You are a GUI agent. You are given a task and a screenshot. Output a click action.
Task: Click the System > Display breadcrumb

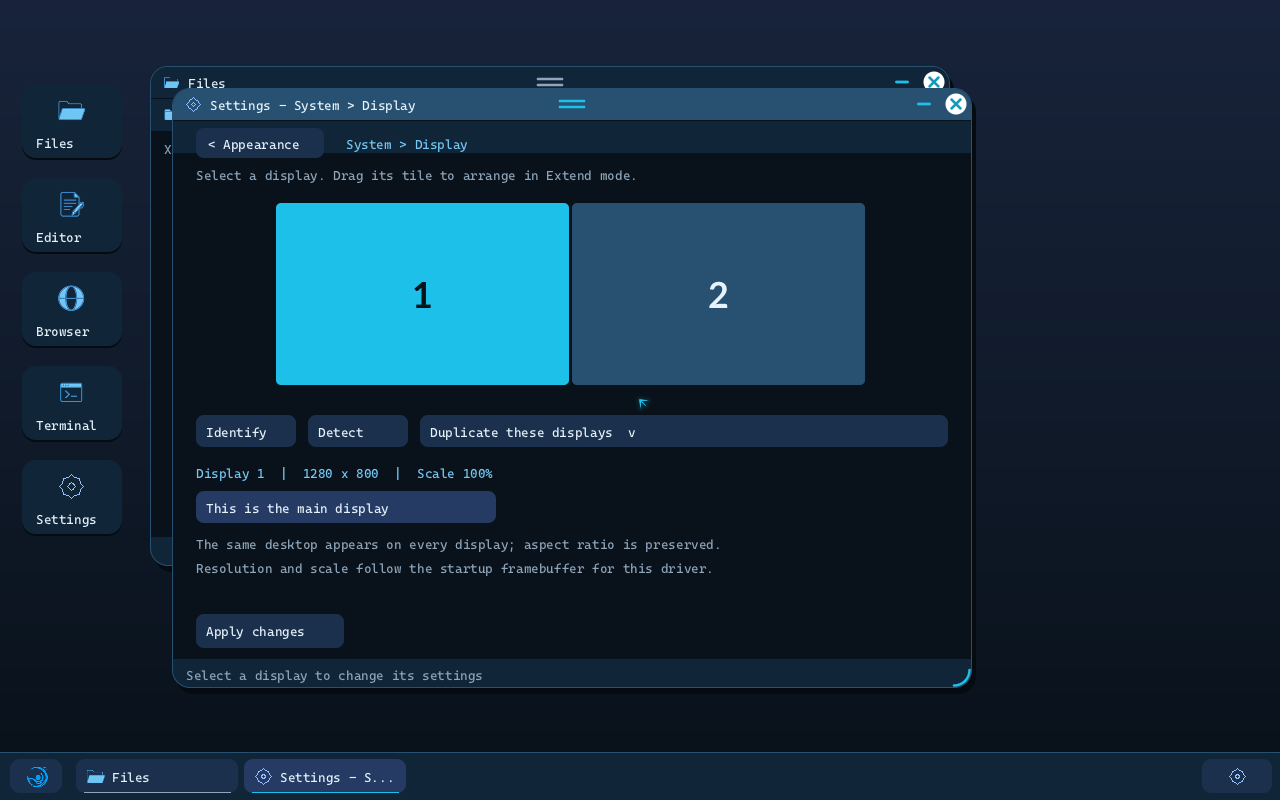(x=407, y=144)
